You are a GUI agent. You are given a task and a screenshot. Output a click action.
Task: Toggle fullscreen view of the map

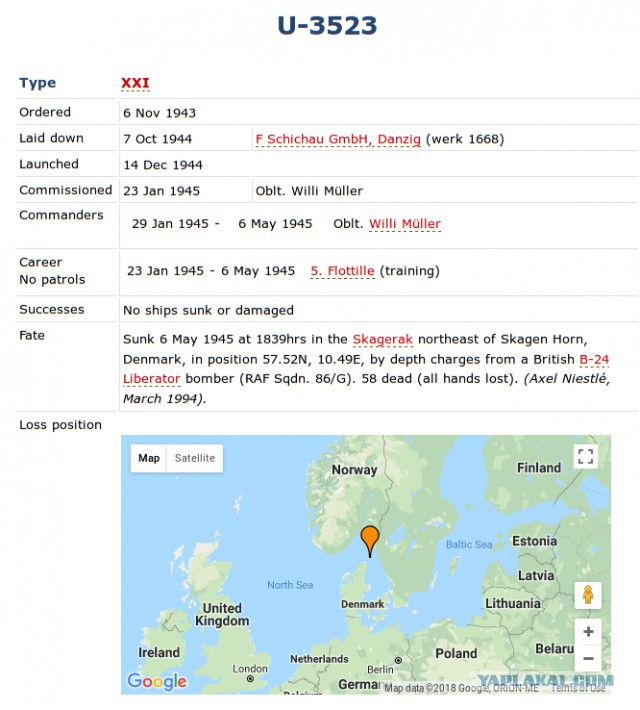tap(585, 456)
